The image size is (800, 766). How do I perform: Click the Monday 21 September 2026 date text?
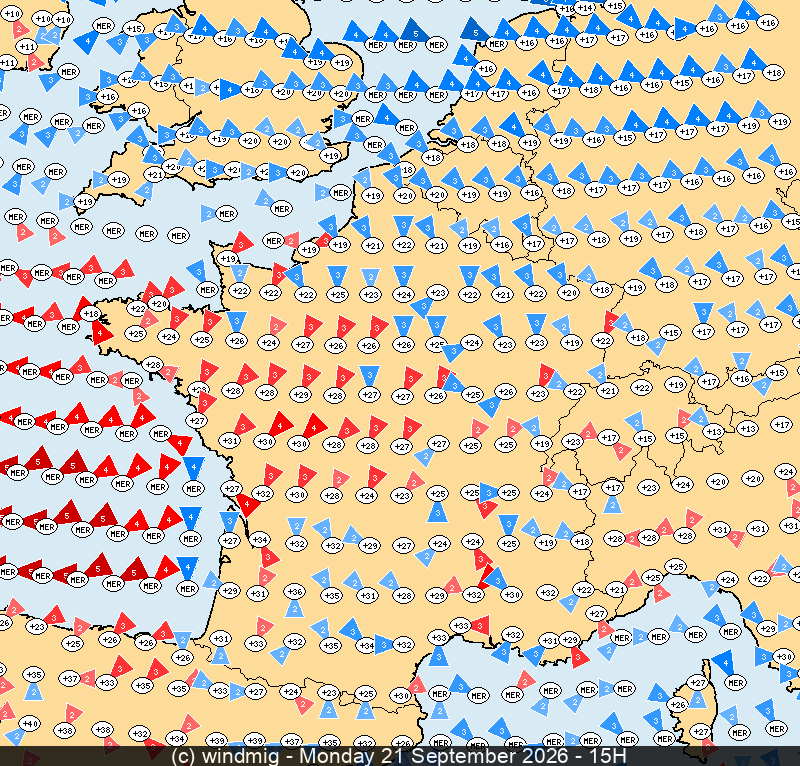pyautogui.click(x=433, y=756)
